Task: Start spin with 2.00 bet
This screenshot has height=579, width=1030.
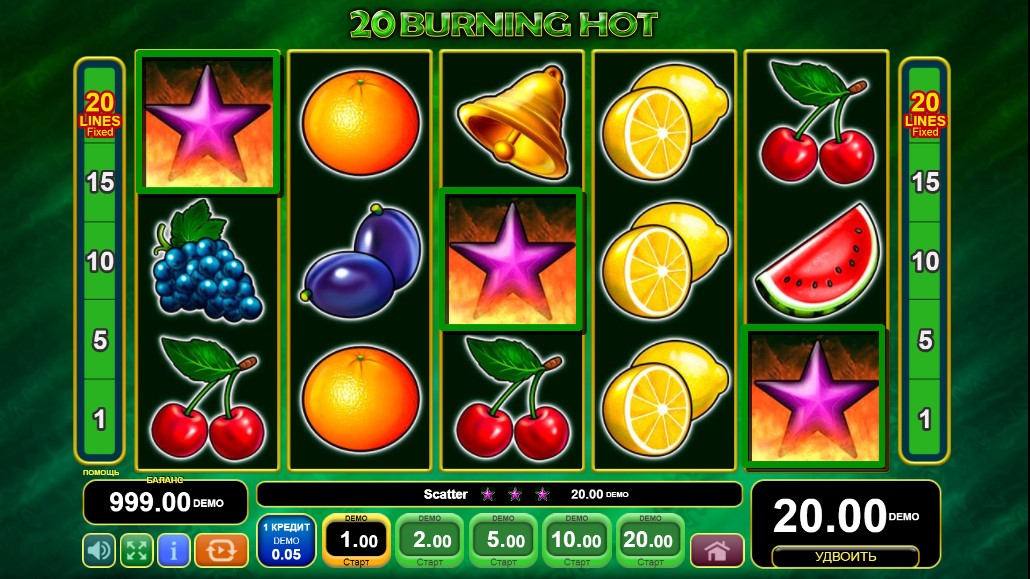Action: pos(430,541)
